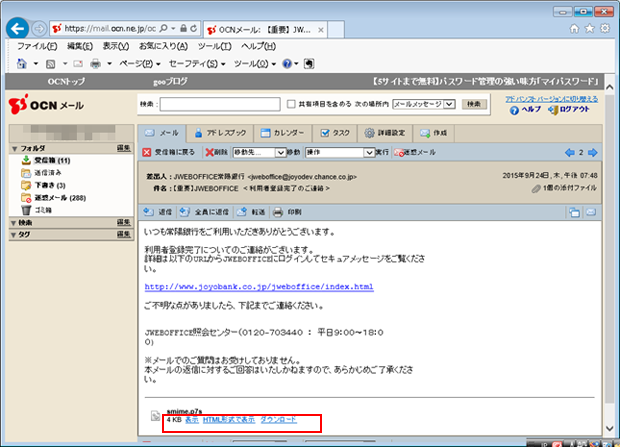Open a new browser tab
This screenshot has width=620, height=447.
[336, 30]
